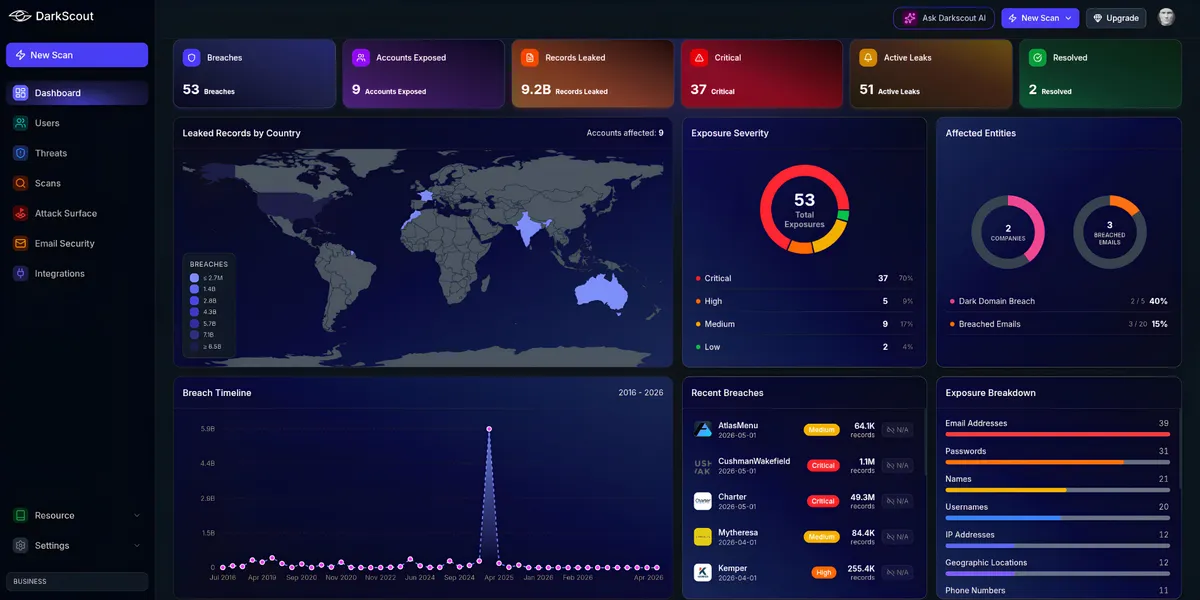Click Ask Darkscout AI button
The height and width of the screenshot is (600, 1200).
coord(944,18)
